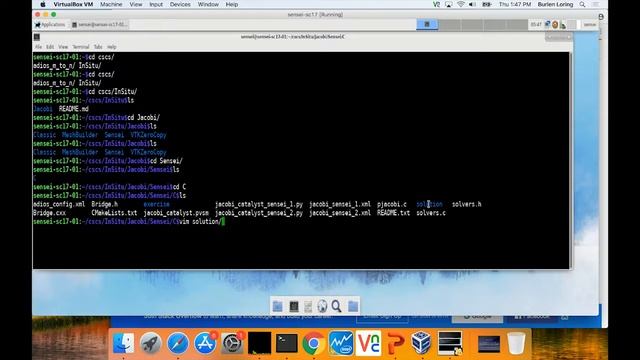Open the magnifier app finder in guest dock
Image resolution: width=640 pixels, height=360 pixels.
click(x=336, y=306)
